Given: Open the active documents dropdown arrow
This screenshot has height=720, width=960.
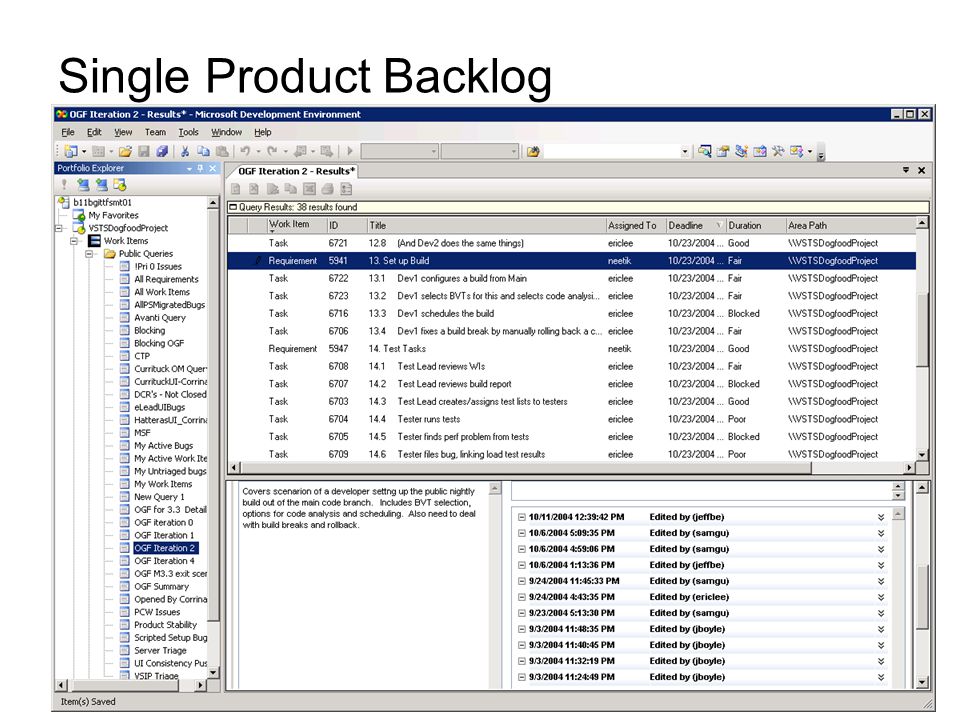Looking at the screenshot, I should click(906, 170).
